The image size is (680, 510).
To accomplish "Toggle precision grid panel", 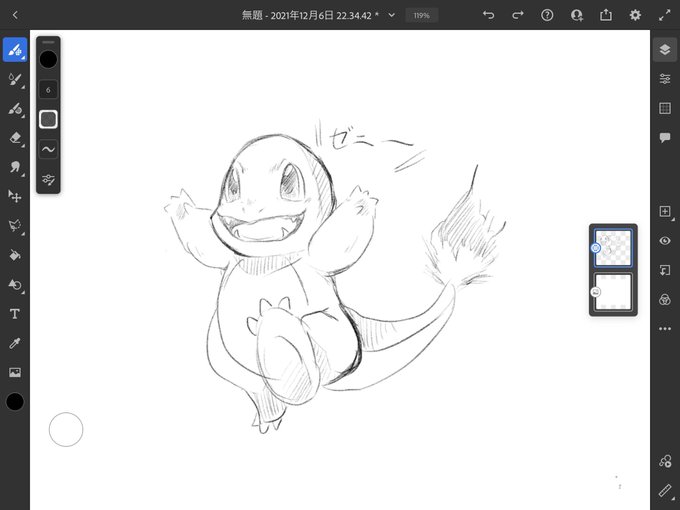I will (x=665, y=108).
